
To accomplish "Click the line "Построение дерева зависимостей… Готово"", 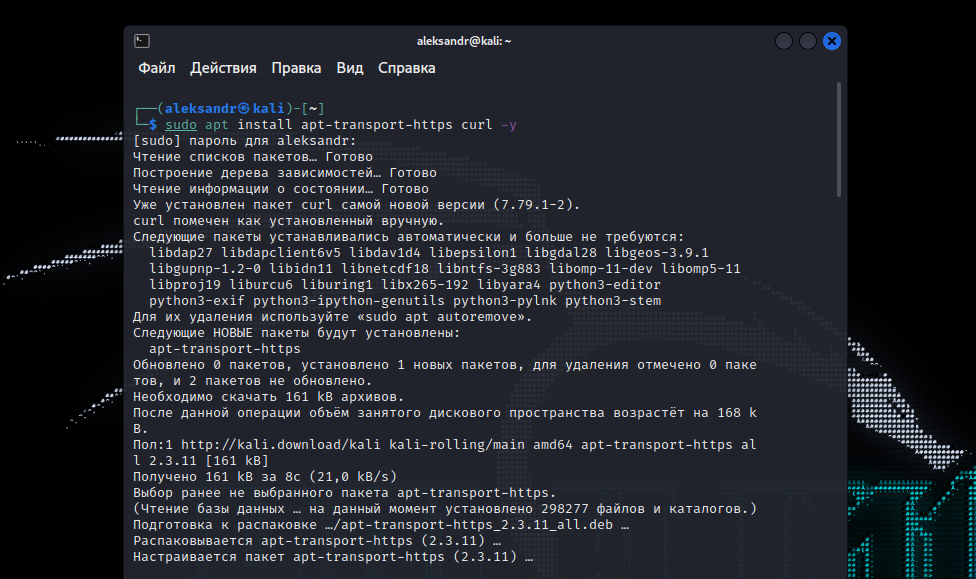I will [285, 172].
